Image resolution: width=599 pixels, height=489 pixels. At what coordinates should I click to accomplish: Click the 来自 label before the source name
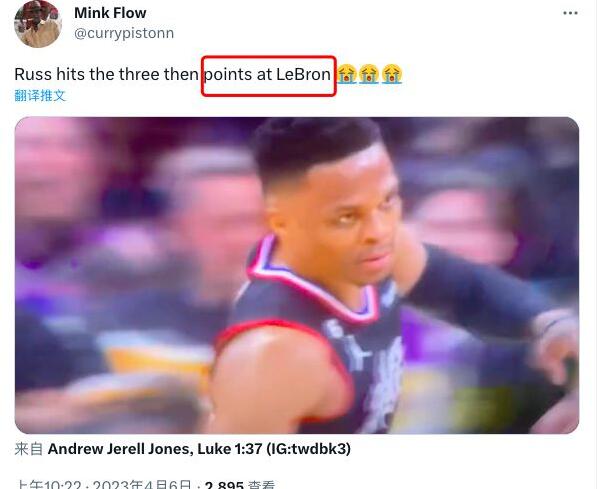pyautogui.click(x=29, y=449)
